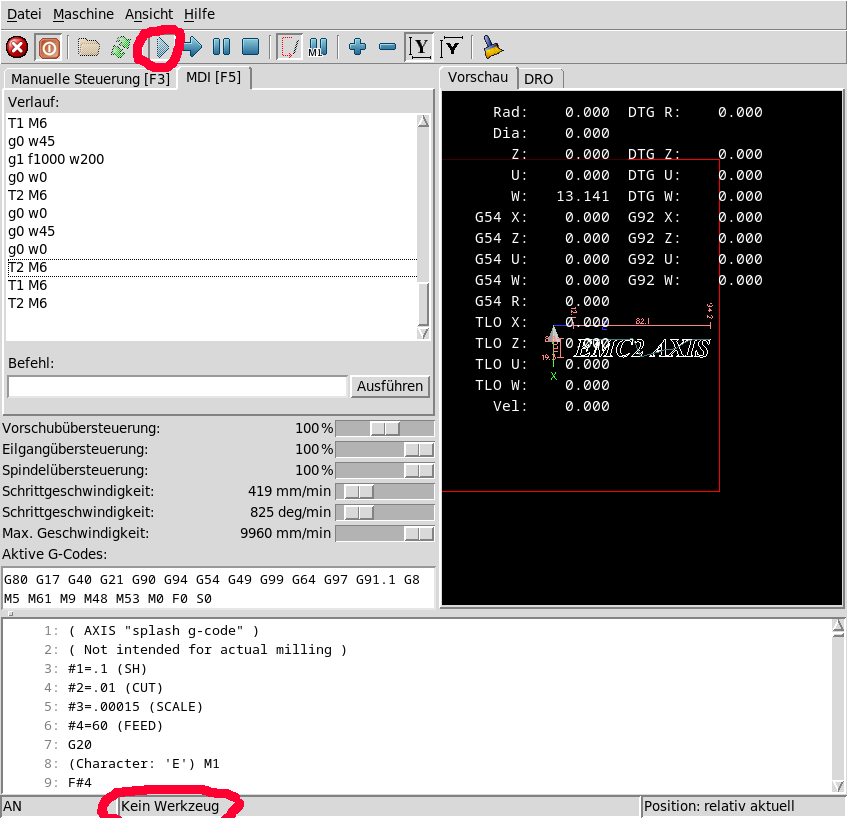The width and height of the screenshot is (847, 818).
Task: Select G-code line #4=60 (FEED)
Action: tap(115, 726)
